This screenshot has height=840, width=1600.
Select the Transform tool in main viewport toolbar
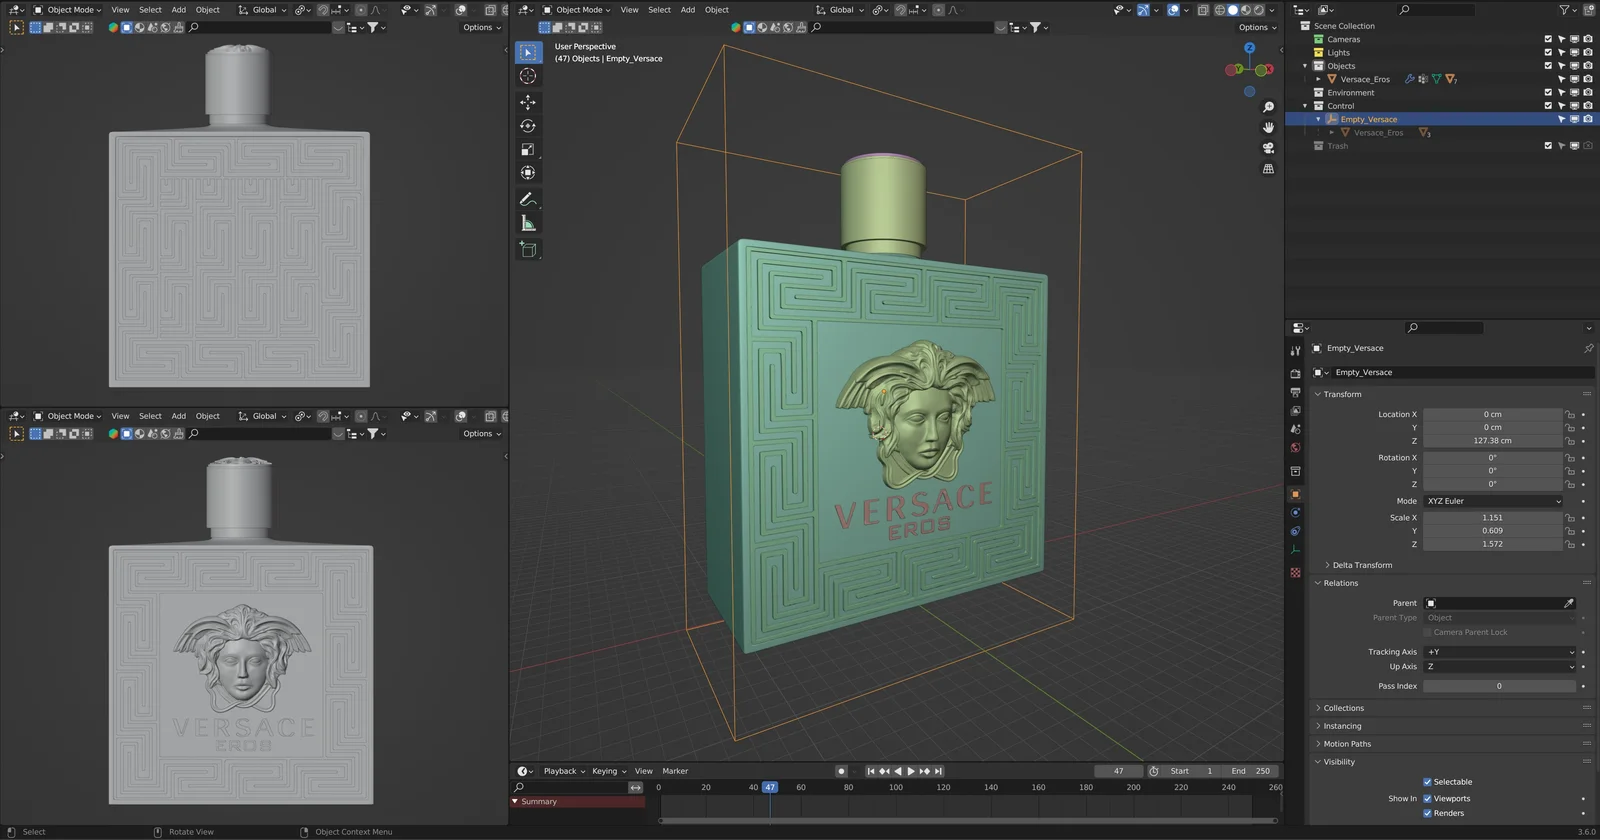coord(528,173)
